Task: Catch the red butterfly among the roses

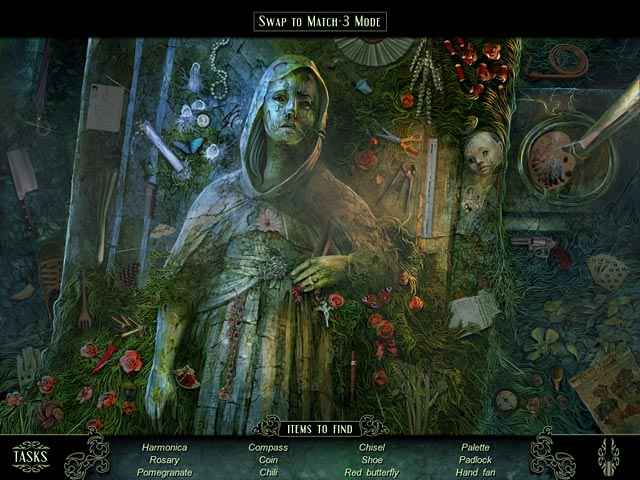Action: pyautogui.click(x=378, y=299)
